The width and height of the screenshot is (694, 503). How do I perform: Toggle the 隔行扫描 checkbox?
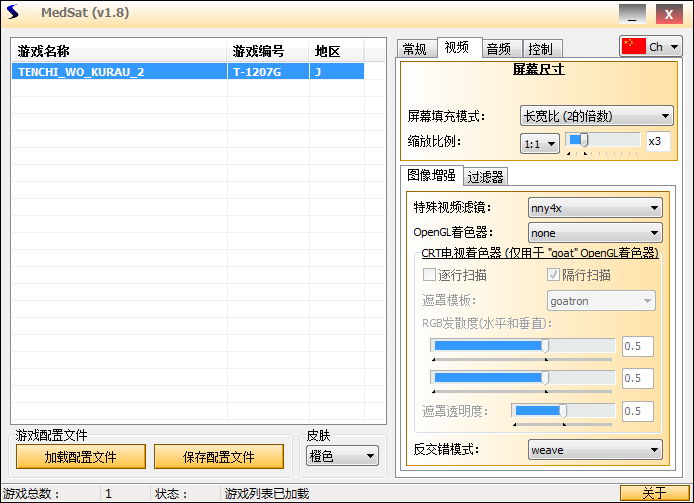click(553, 275)
